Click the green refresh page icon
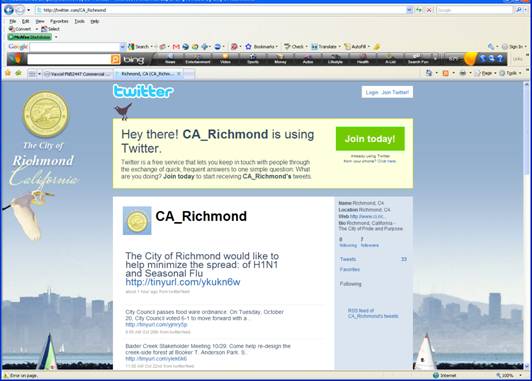532x381 pixels. coord(419,10)
